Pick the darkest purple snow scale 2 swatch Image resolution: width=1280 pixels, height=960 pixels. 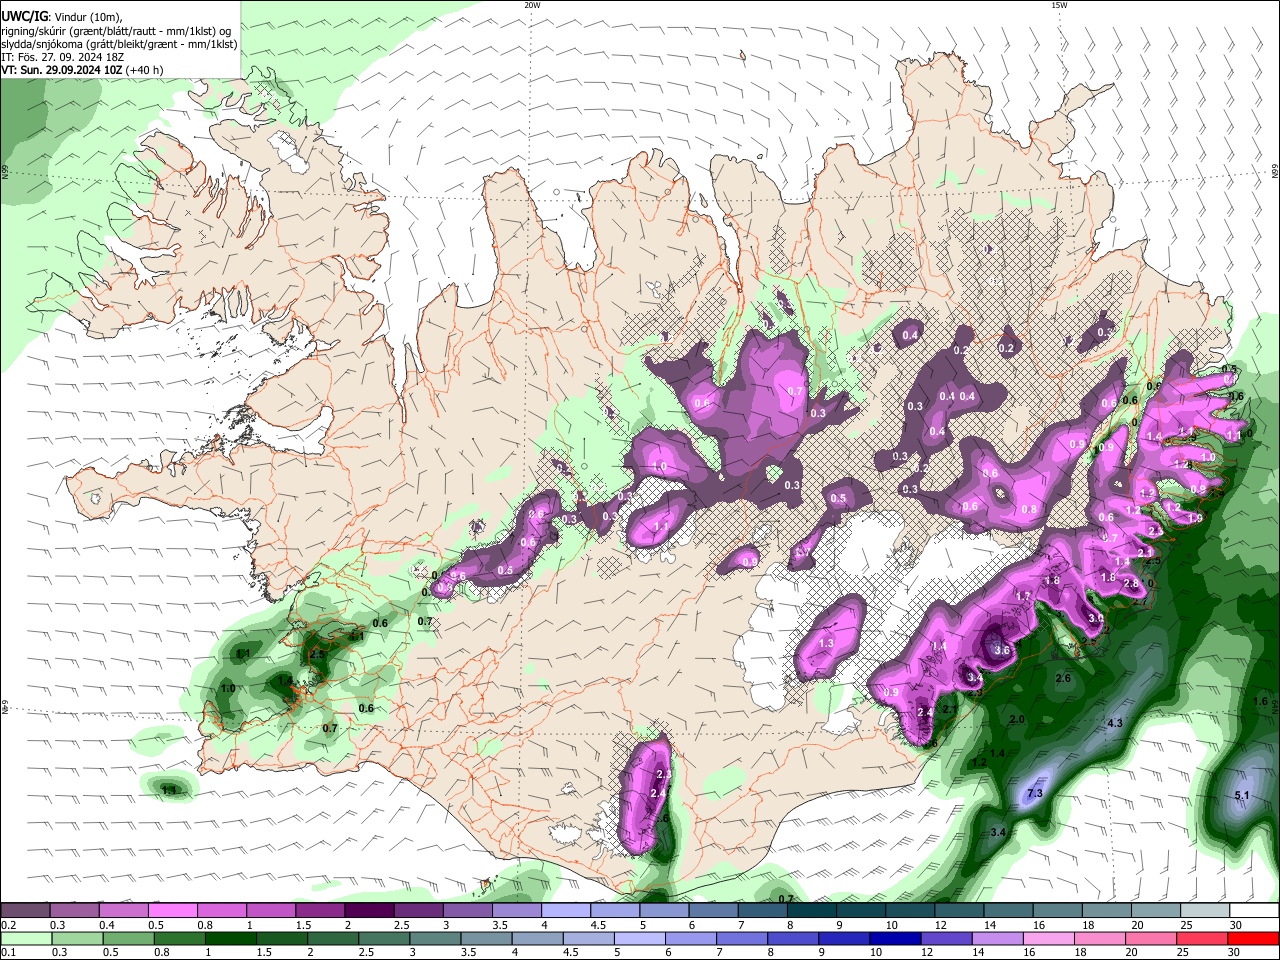tap(369, 910)
